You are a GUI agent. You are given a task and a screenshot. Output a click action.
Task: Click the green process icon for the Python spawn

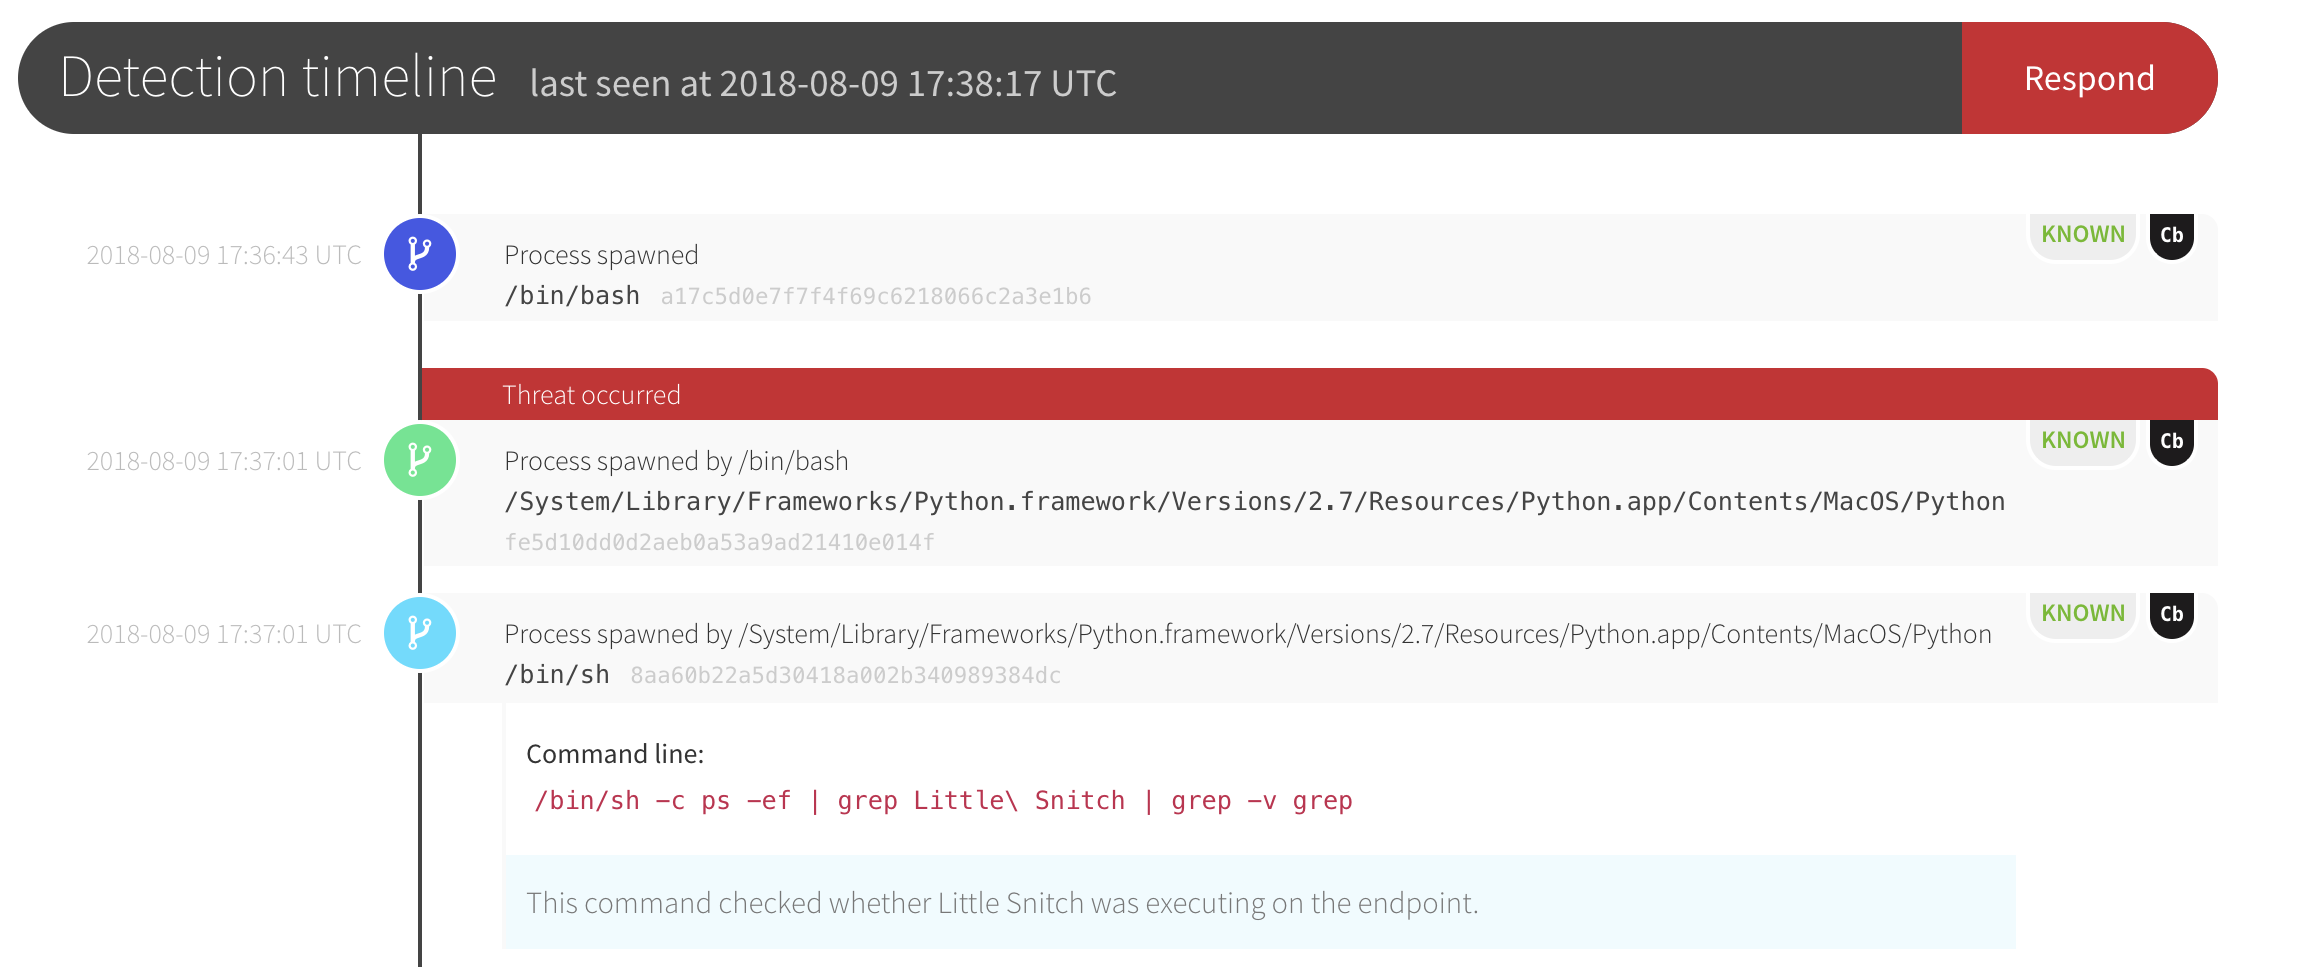(420, 460)
